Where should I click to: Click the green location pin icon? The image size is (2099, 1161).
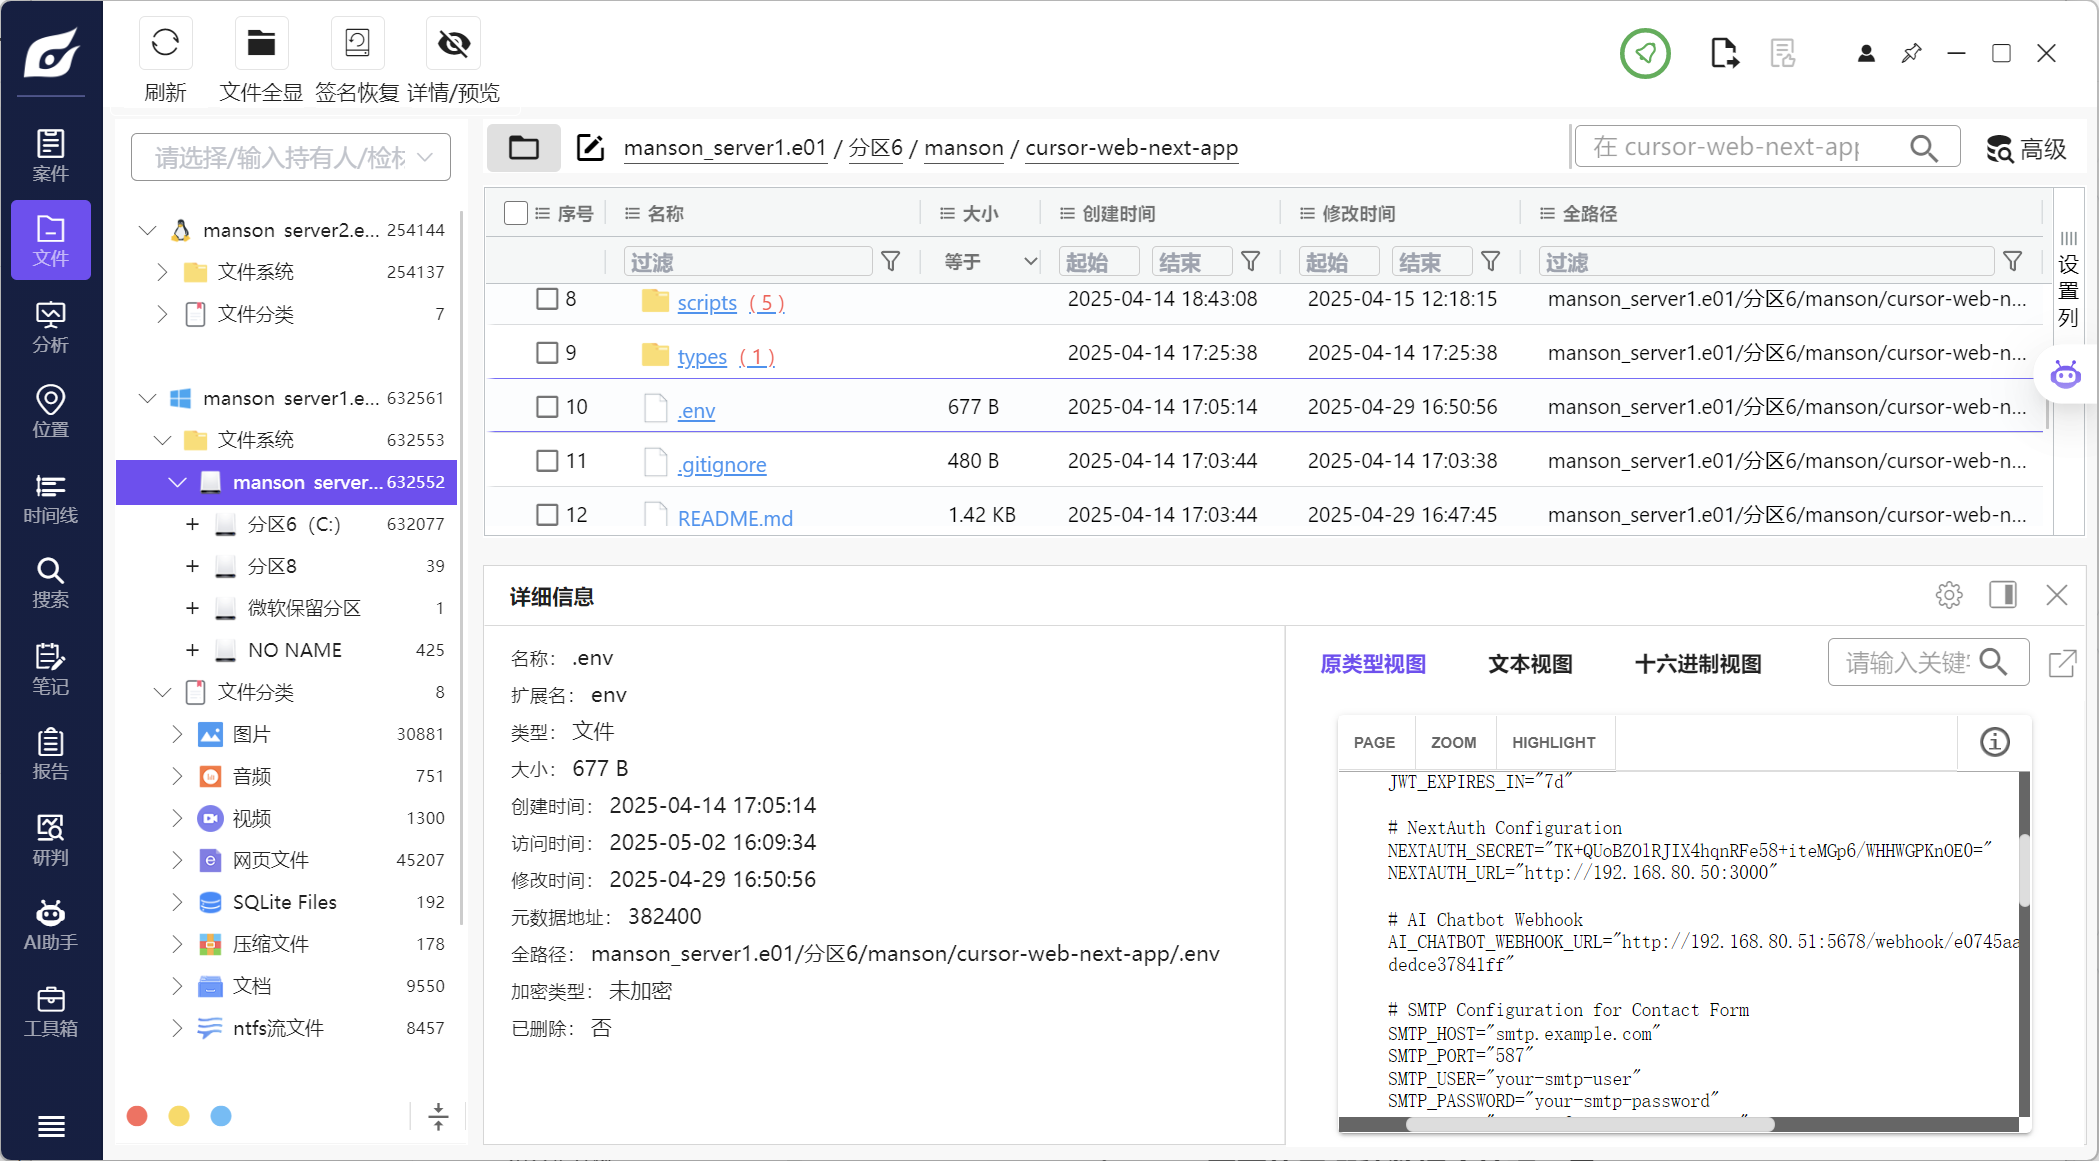[x=1645, y=53]
